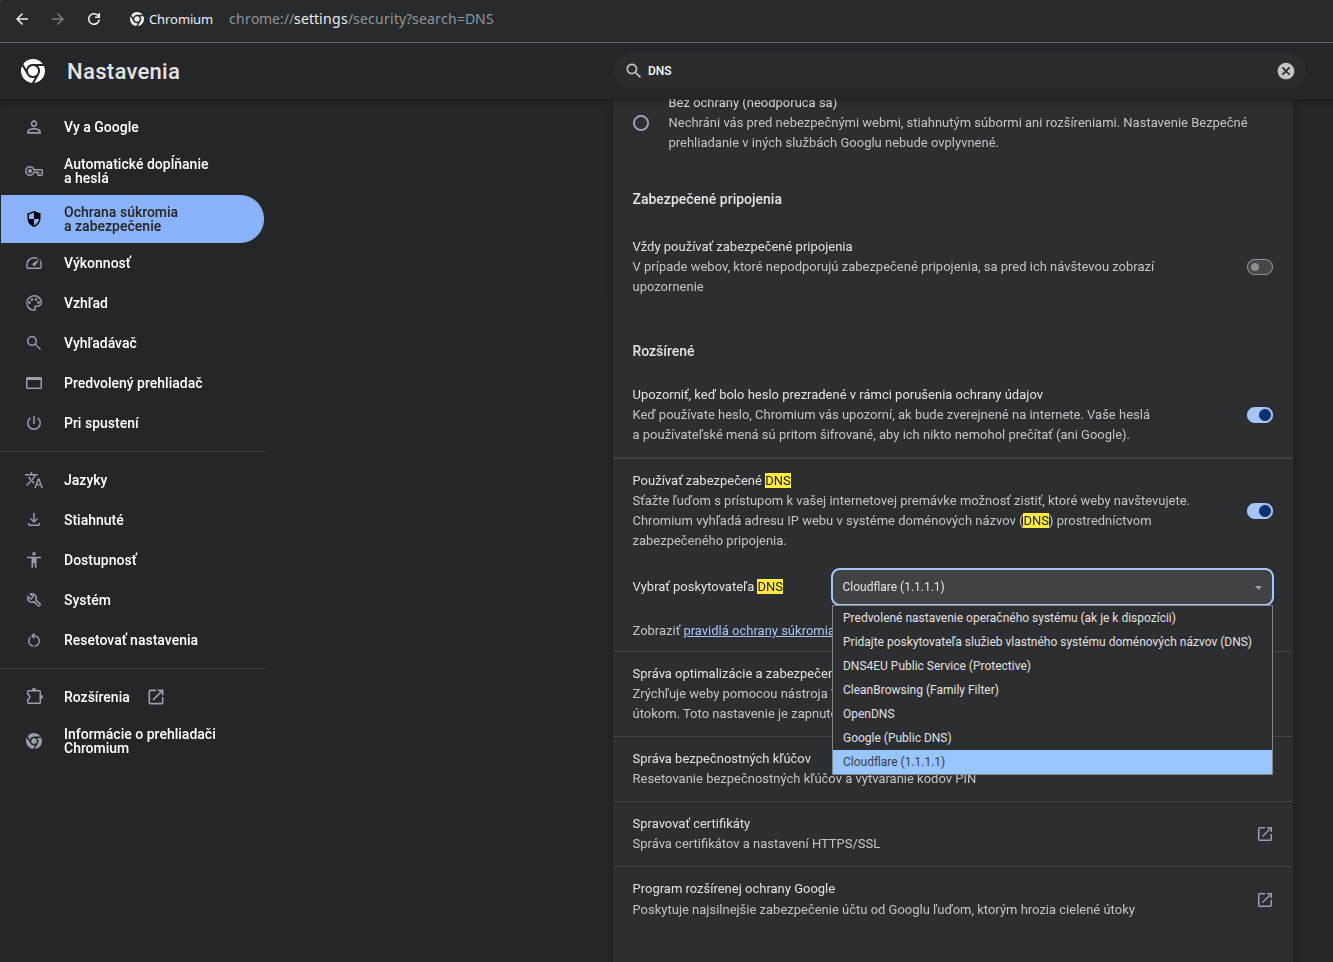This screenshot has height=962, width=1333.
Task: Open Spravovať certifikáty external link icon
Action: click(x=1264, y=834)
